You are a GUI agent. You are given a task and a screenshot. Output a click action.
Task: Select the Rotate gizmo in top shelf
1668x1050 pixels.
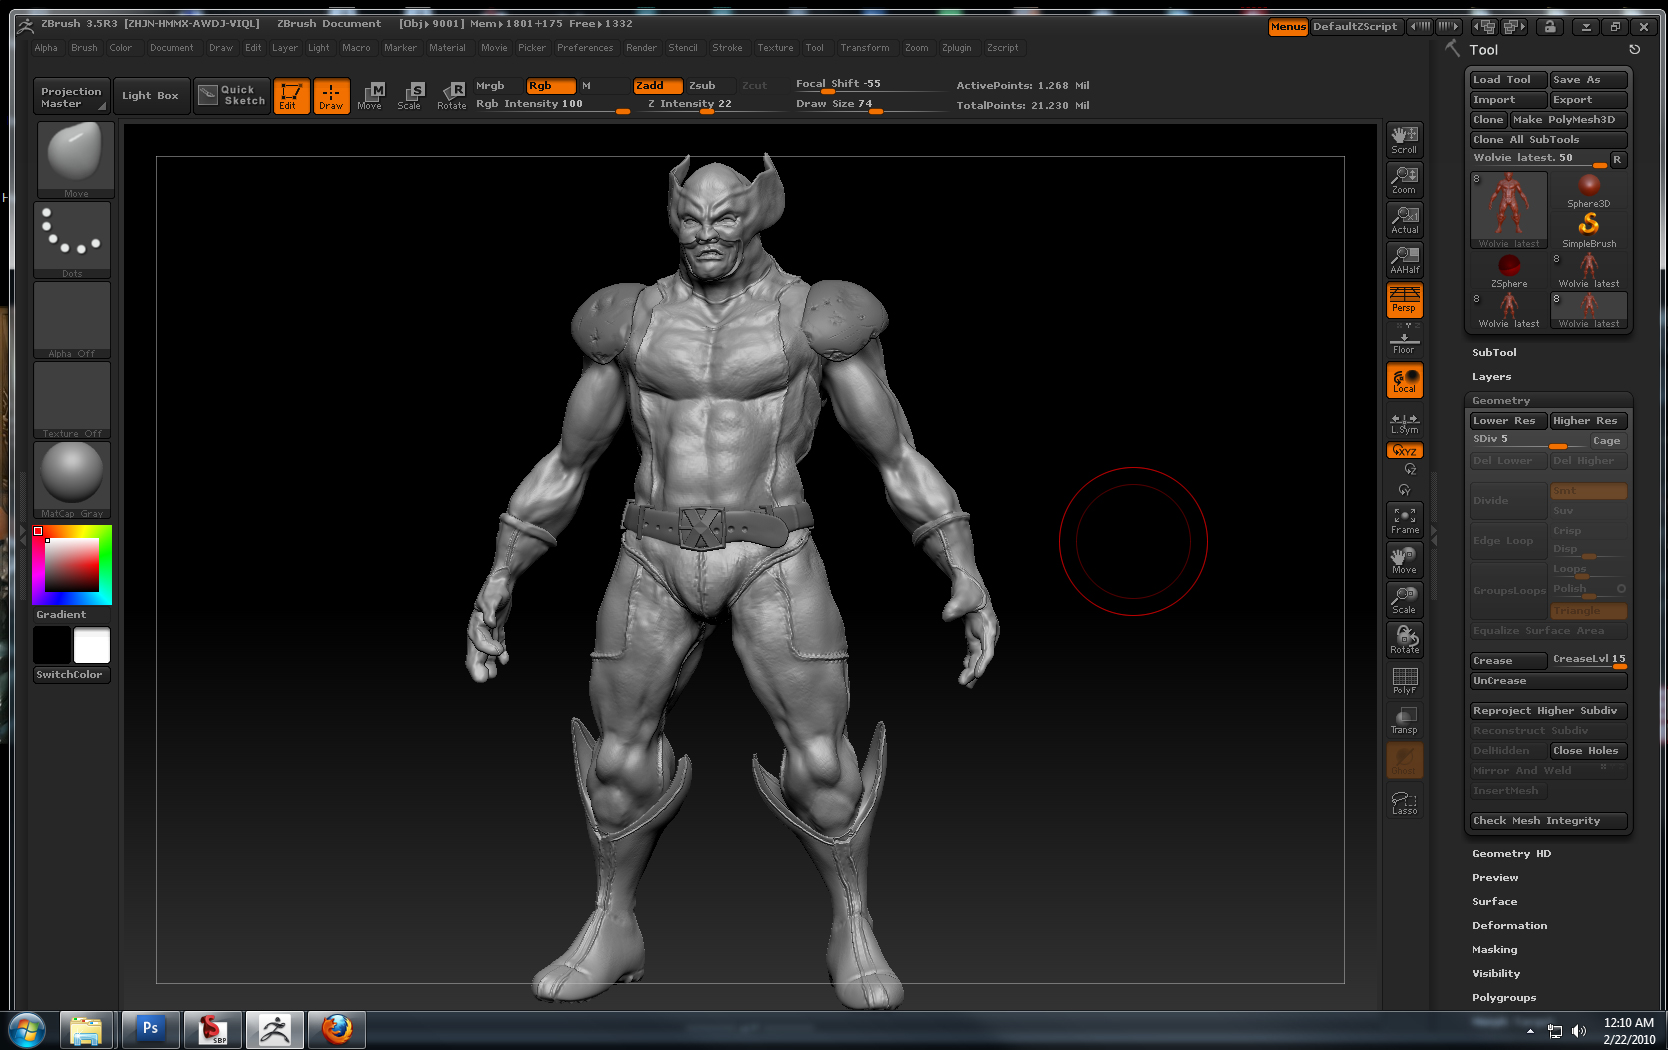click(451, 96)
